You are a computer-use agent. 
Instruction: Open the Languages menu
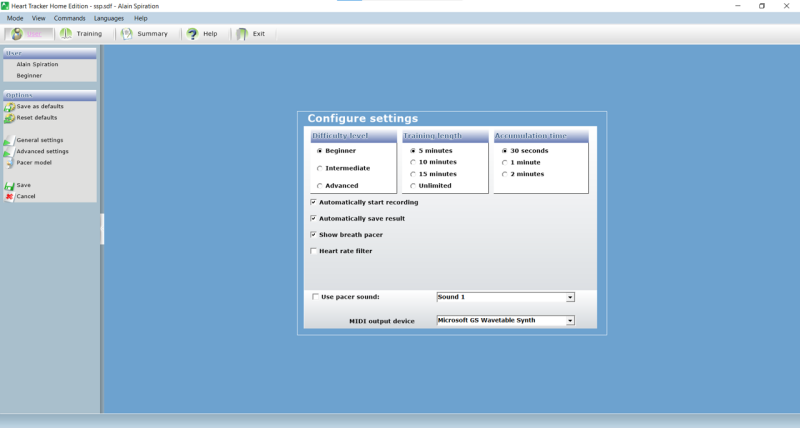pyautogui.click(x=109, y=18)
